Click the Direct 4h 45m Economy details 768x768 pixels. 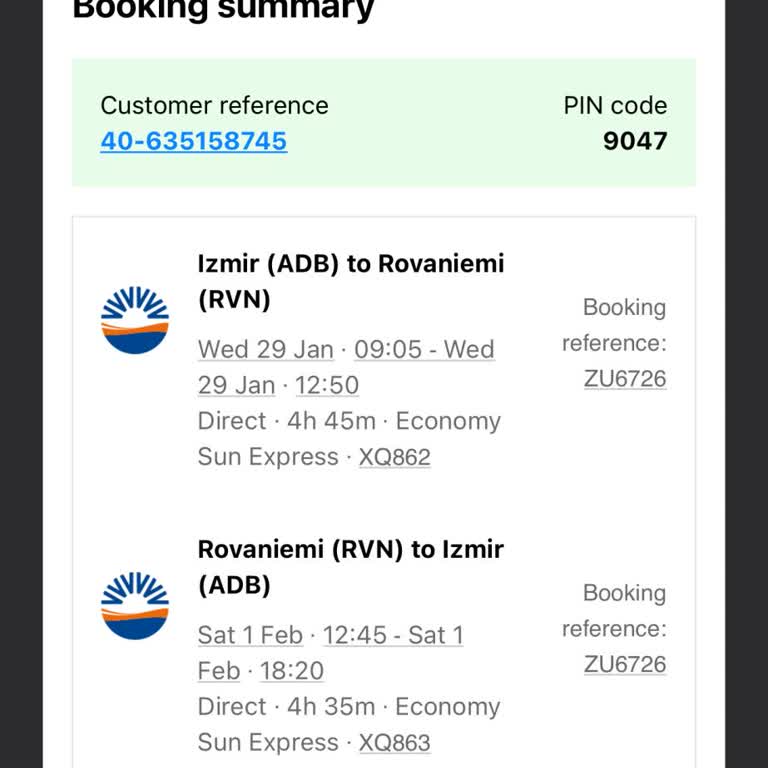349,421
